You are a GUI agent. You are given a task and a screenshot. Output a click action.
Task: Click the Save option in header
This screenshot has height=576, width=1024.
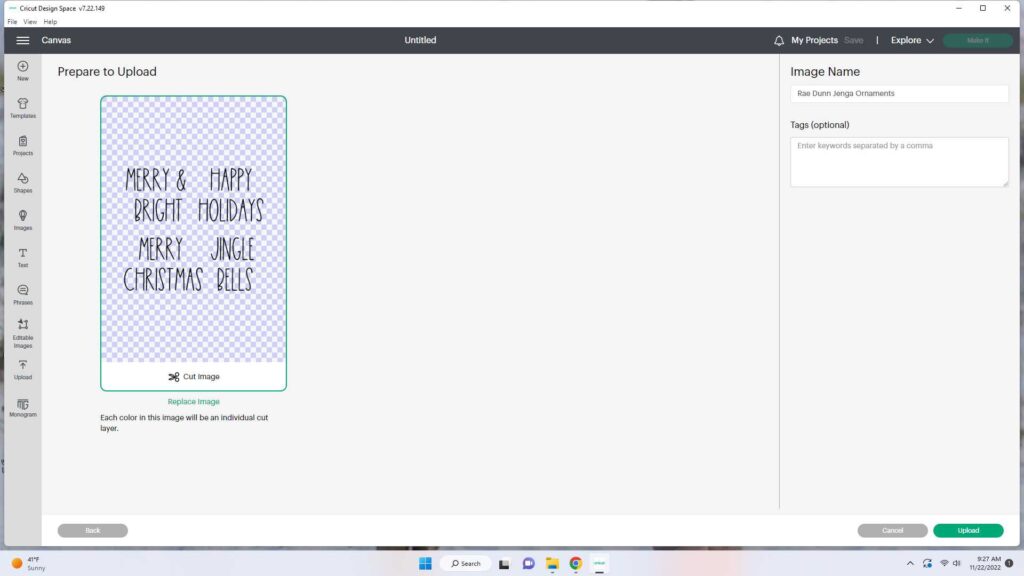coord(853,40)
